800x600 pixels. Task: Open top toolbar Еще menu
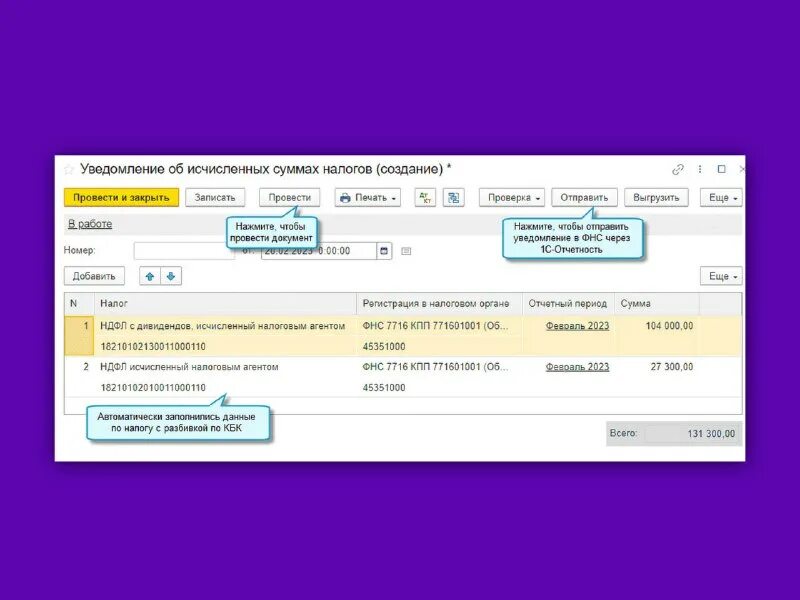(721, 197)
